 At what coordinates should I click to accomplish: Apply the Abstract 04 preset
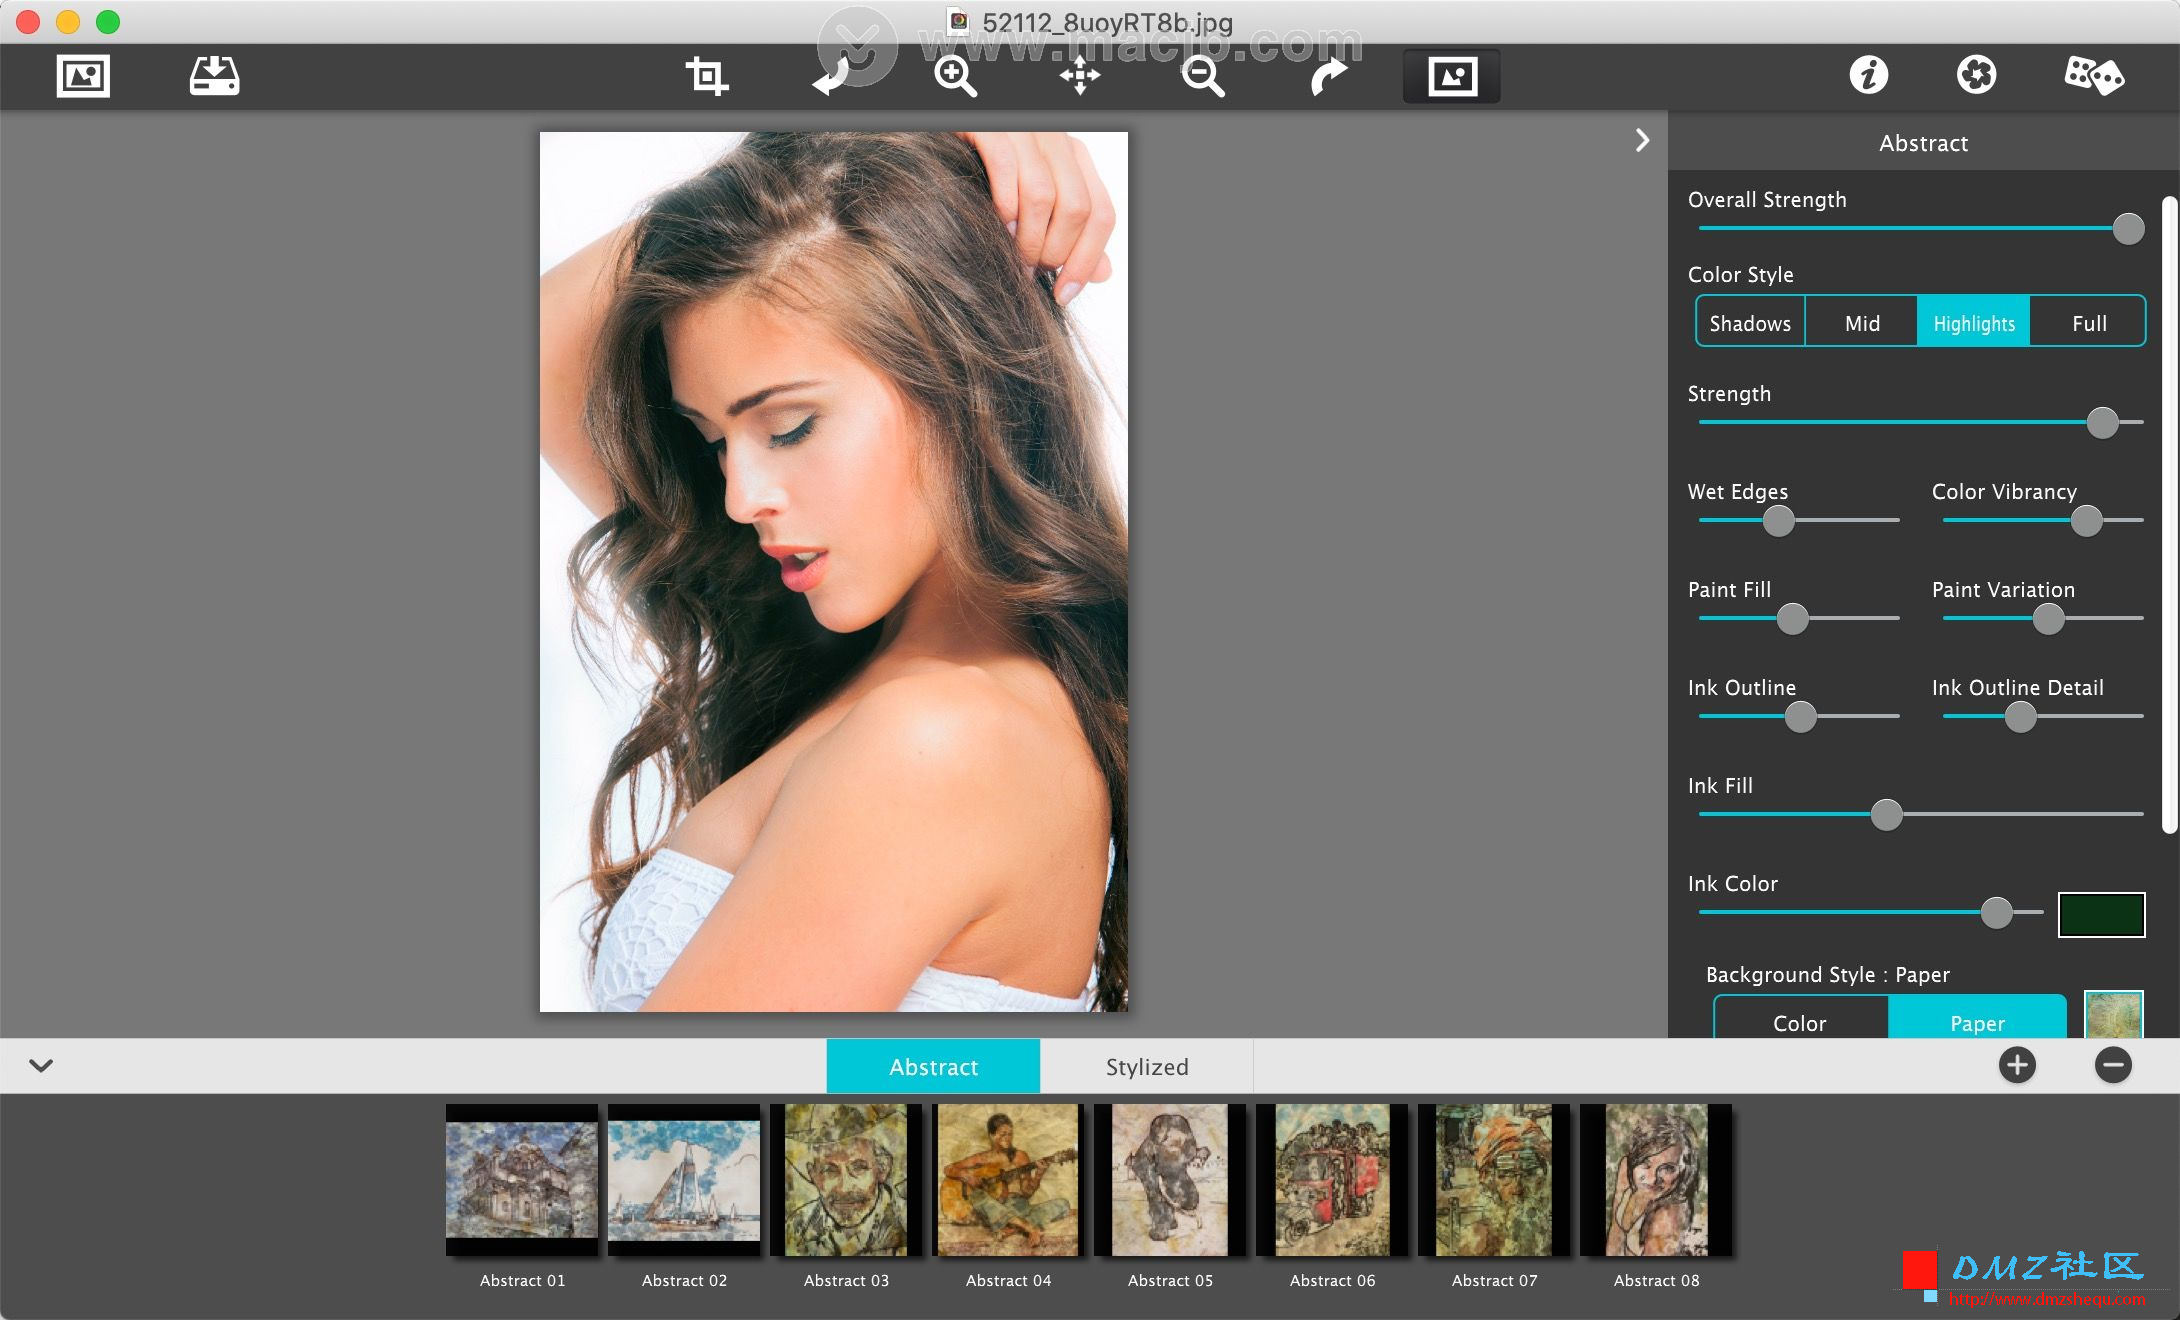point(1008,1180)
